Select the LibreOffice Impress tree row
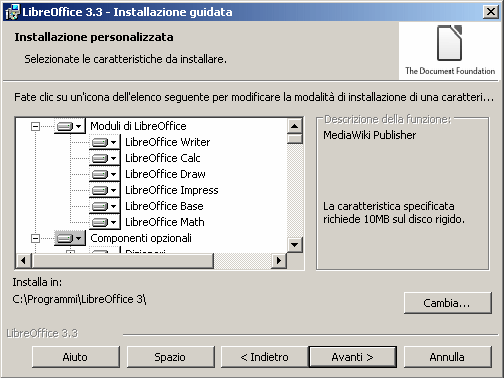The image size is (504, 378). pos(172,190)
